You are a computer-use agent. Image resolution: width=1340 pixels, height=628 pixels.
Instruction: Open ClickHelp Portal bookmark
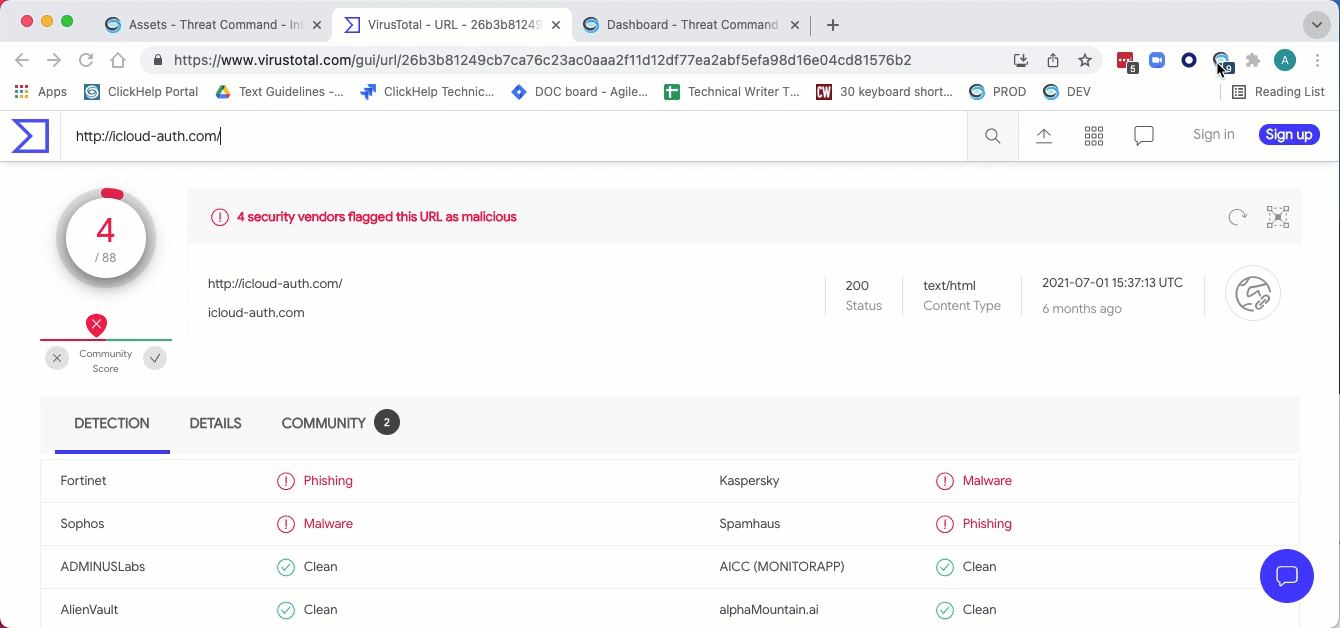[141, 92]
